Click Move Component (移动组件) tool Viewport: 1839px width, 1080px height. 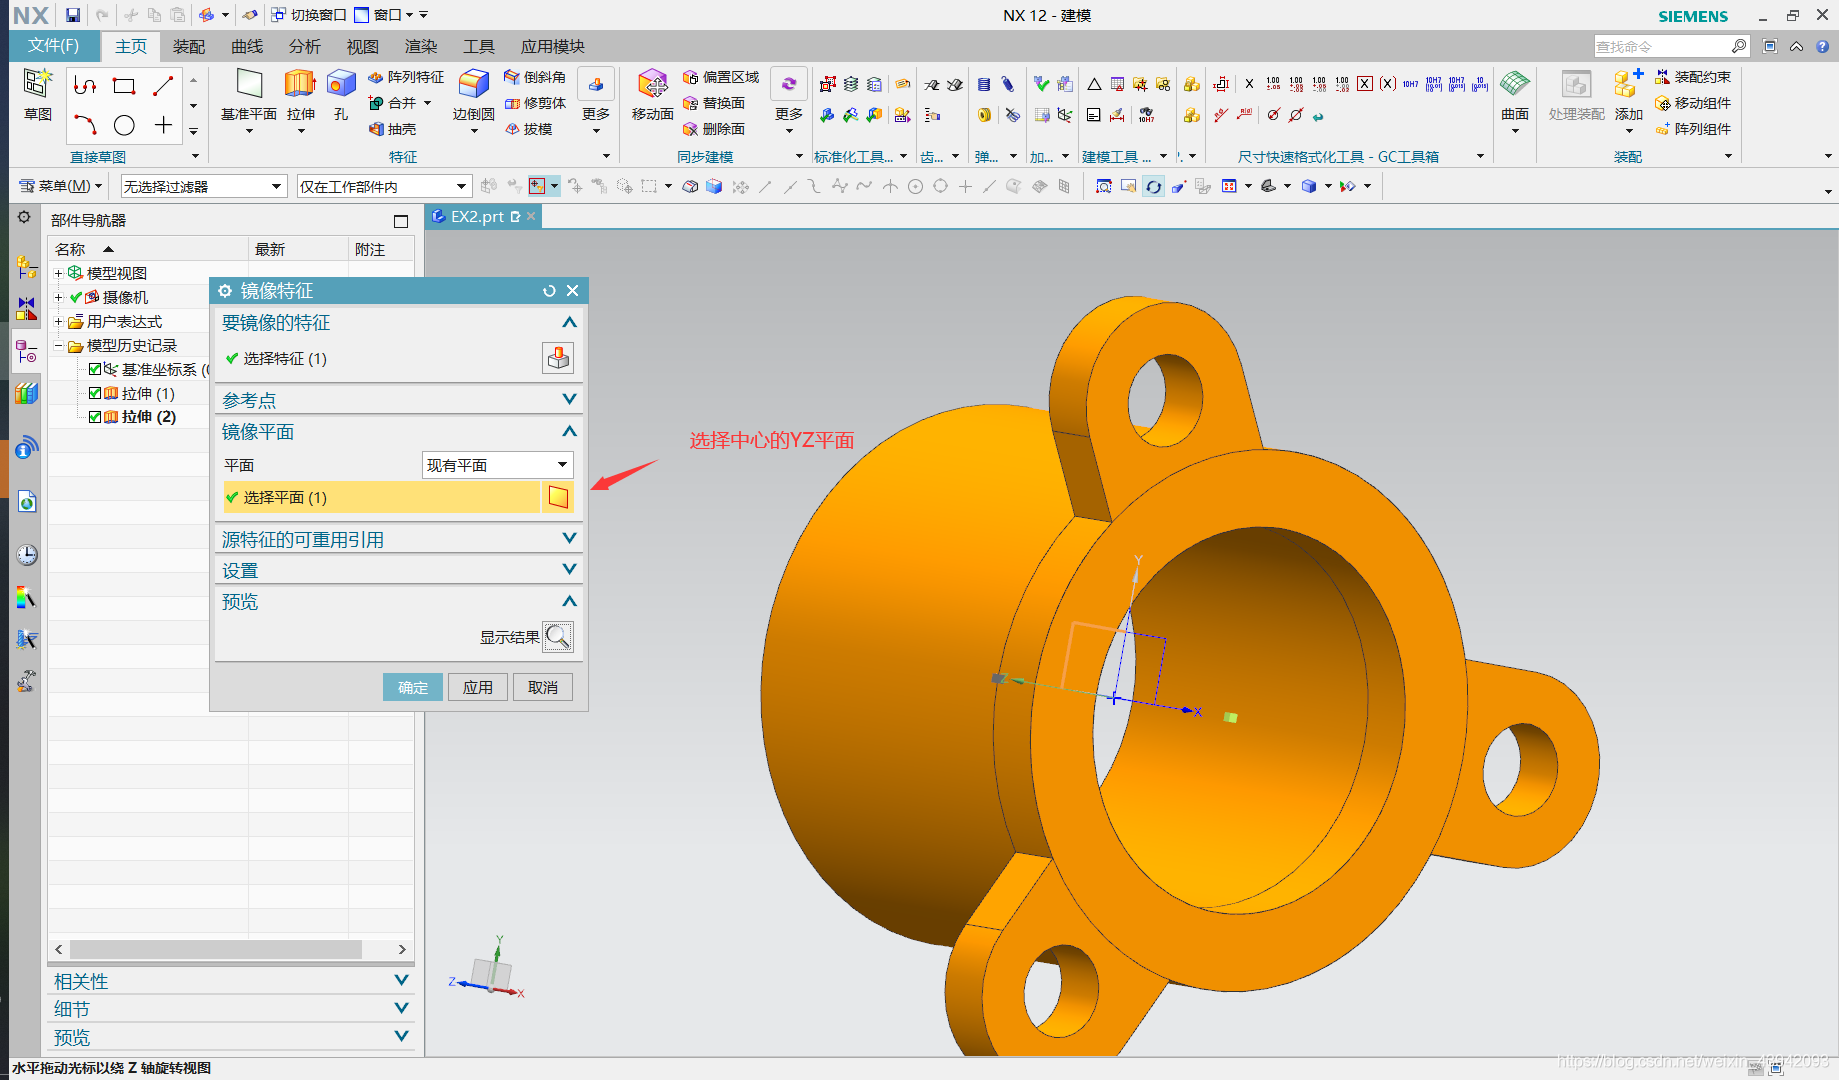1693,103
